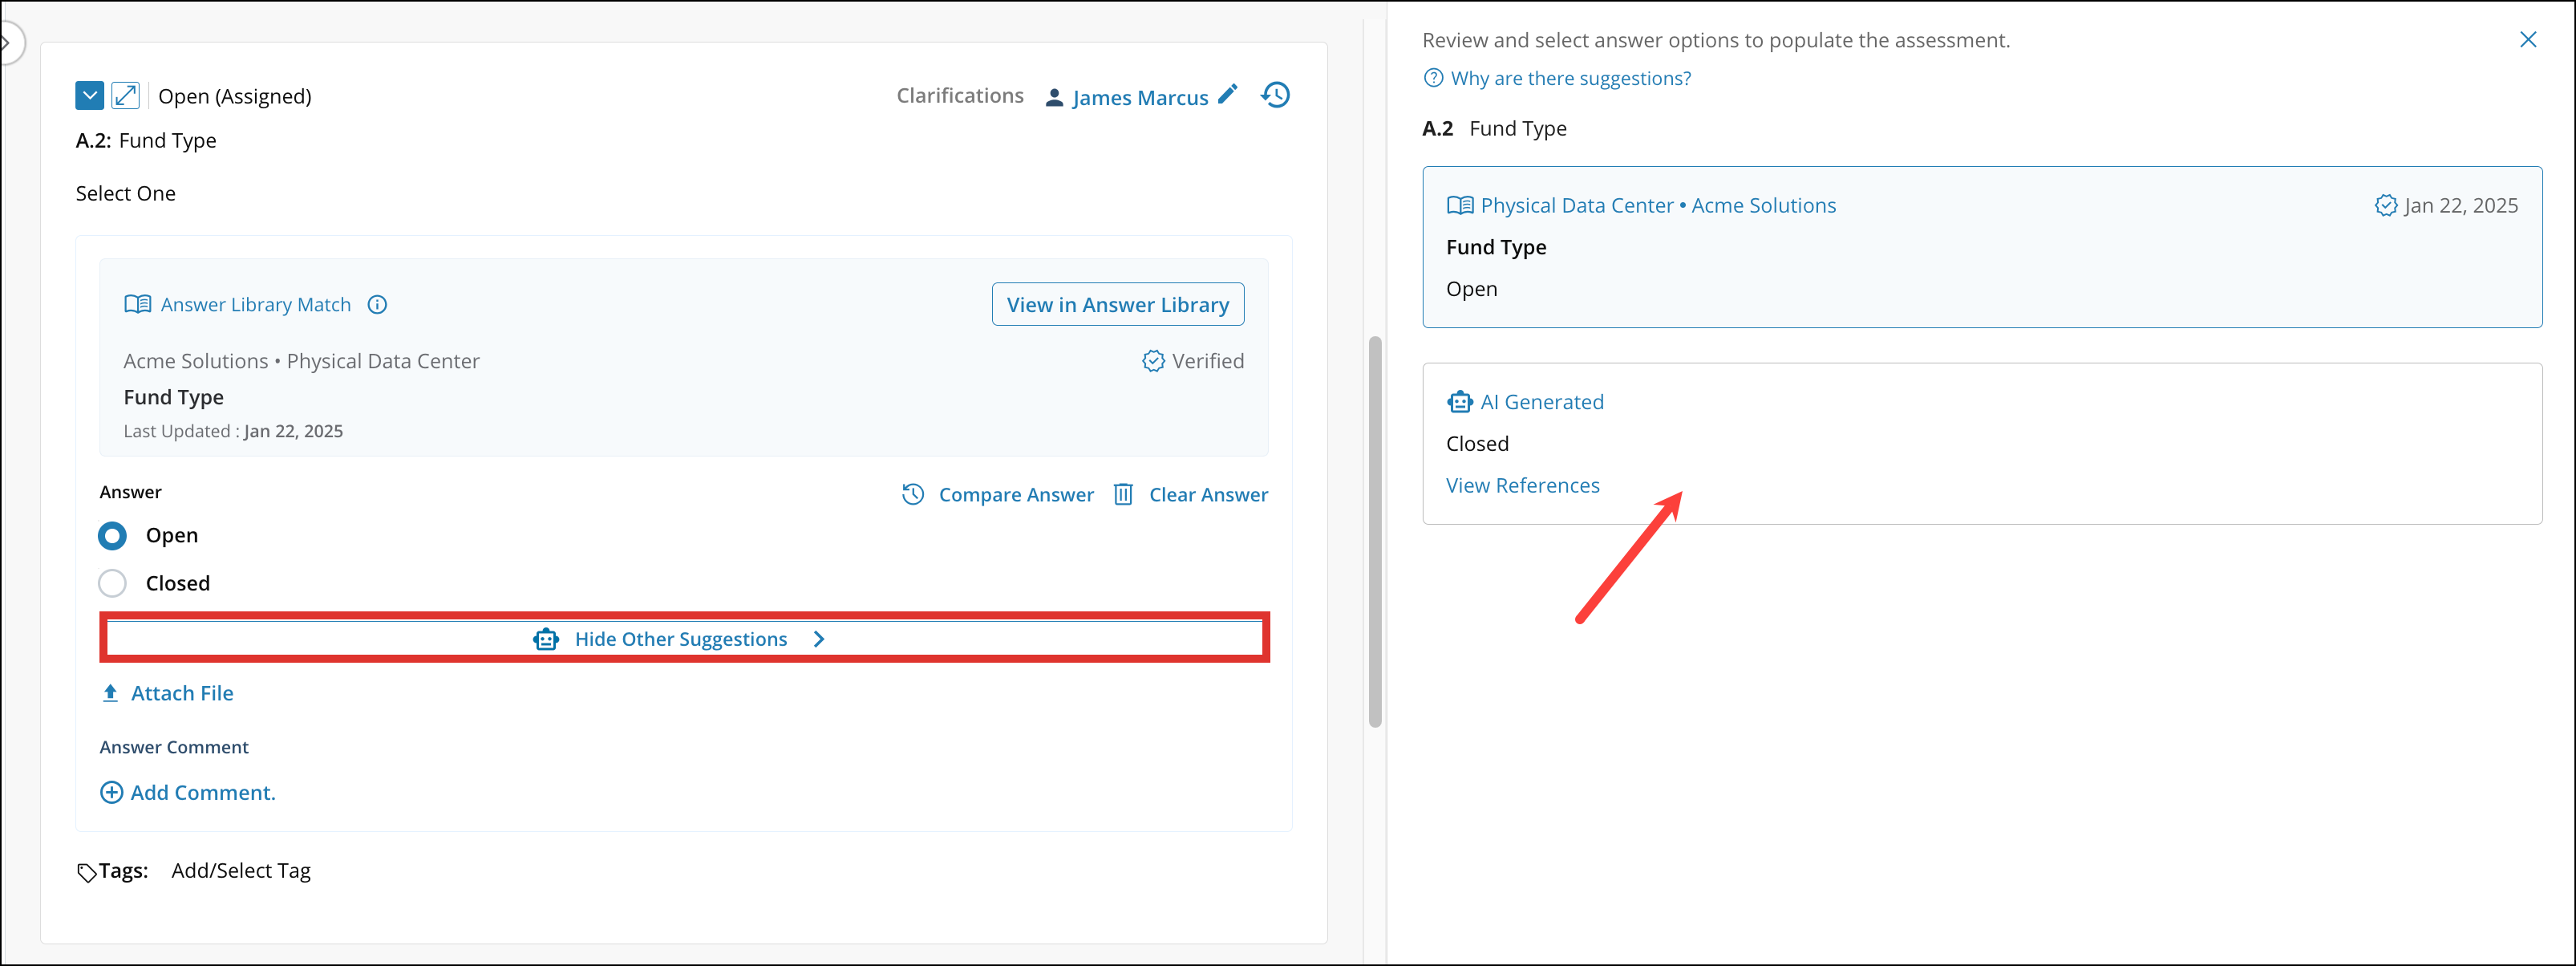Click the trash icon for Clear Answer
The height and width of the screenshot is (966, 2576).
pos(1123,495)
